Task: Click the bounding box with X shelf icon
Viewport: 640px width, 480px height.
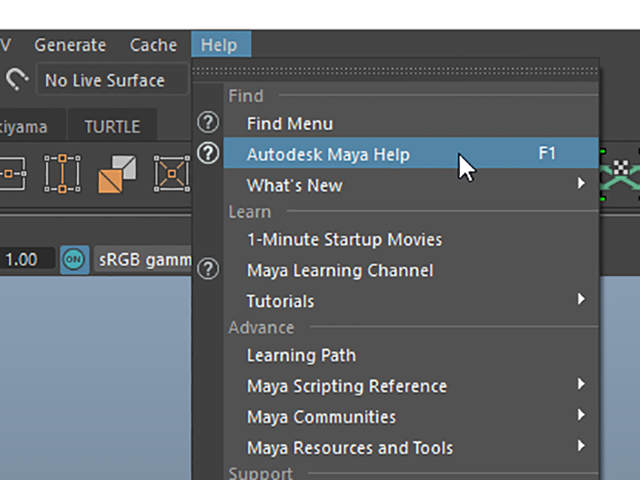Action: pos(172,173)
